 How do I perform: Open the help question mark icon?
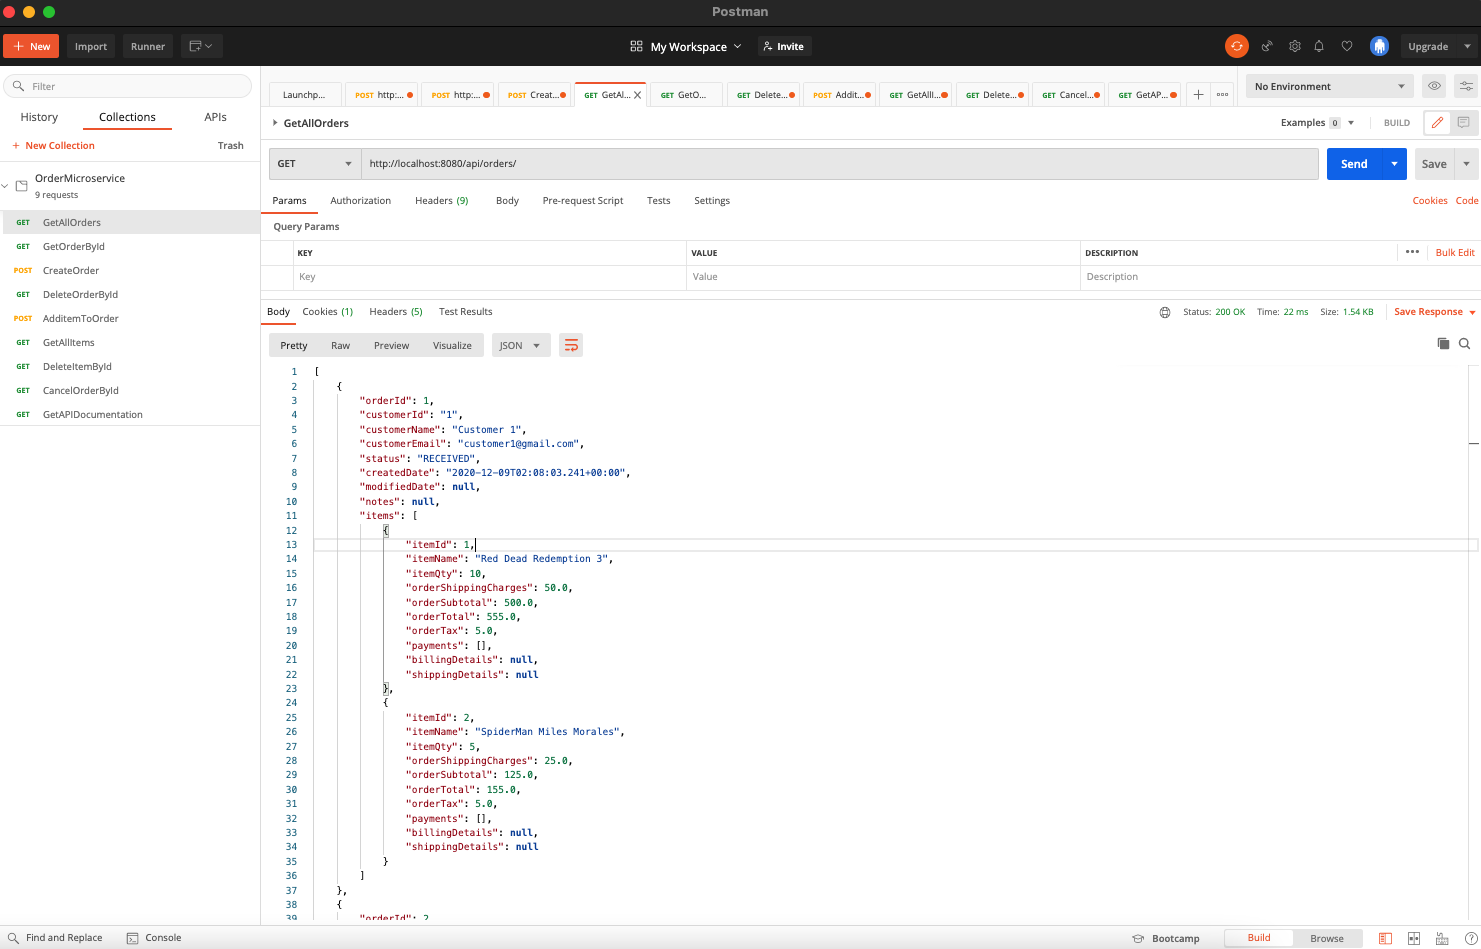pos(1471,938)
